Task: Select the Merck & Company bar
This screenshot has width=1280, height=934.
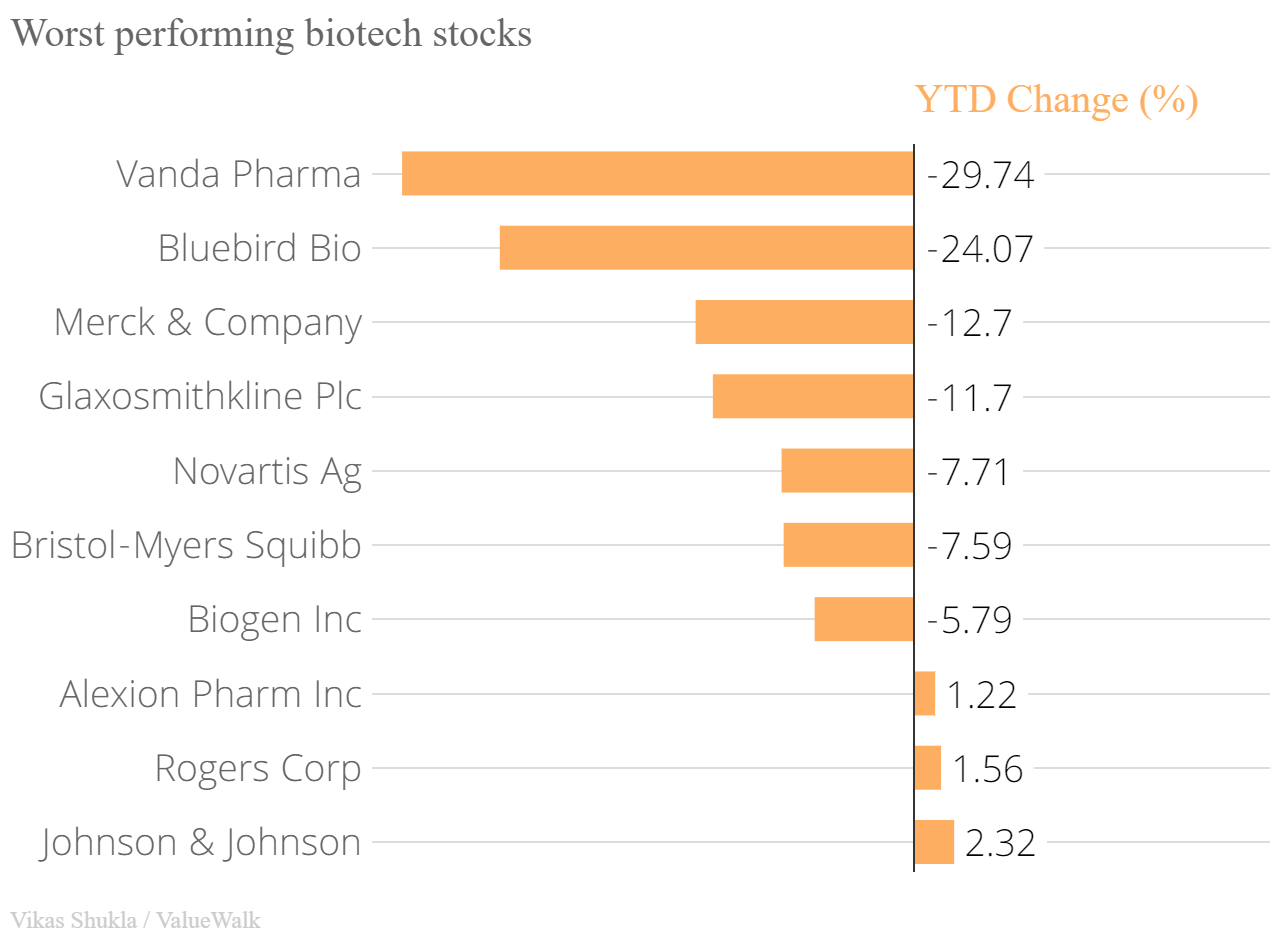Action: pyautogui.click(x=804, y=322)
